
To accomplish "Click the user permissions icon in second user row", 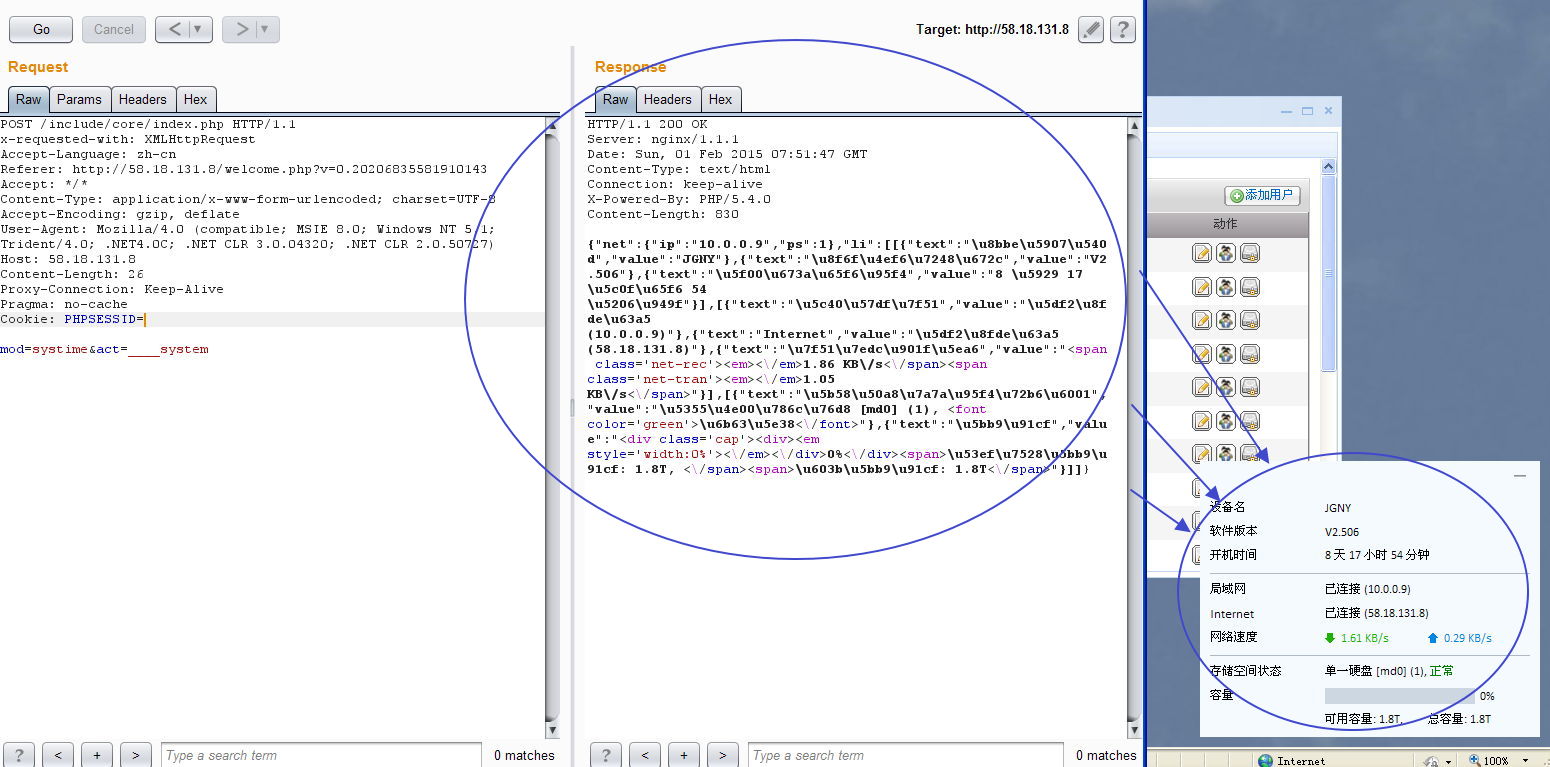I will tap(1226, 287).
